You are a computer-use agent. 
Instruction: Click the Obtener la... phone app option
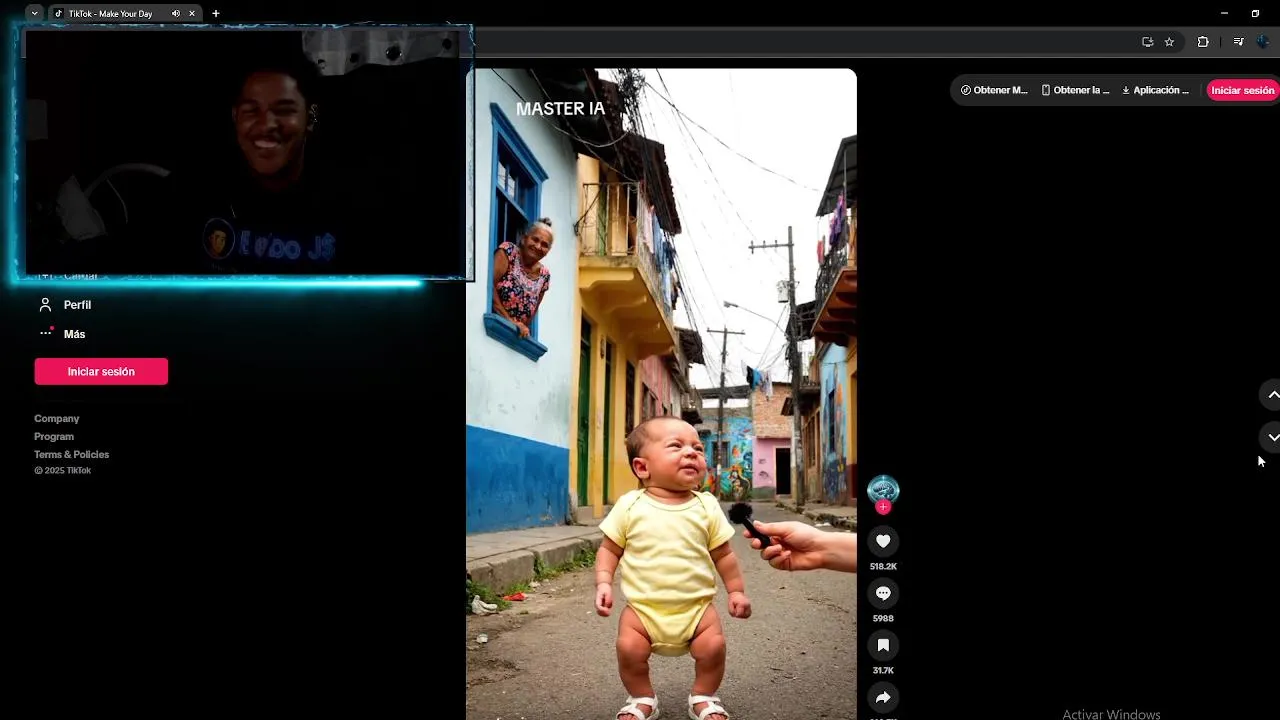[1075, 90]
